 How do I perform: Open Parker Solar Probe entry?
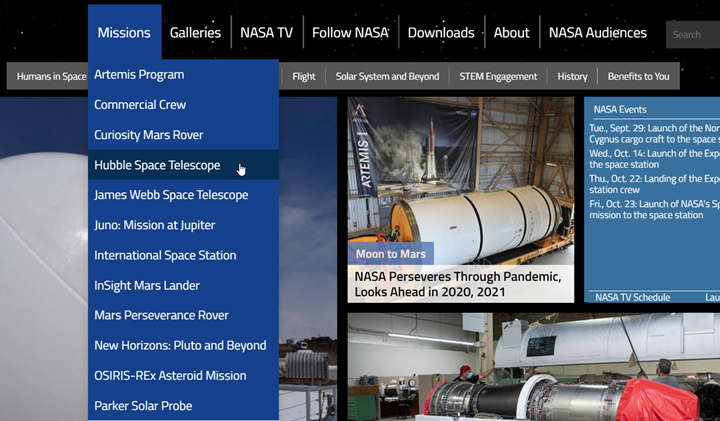(183, 406)
